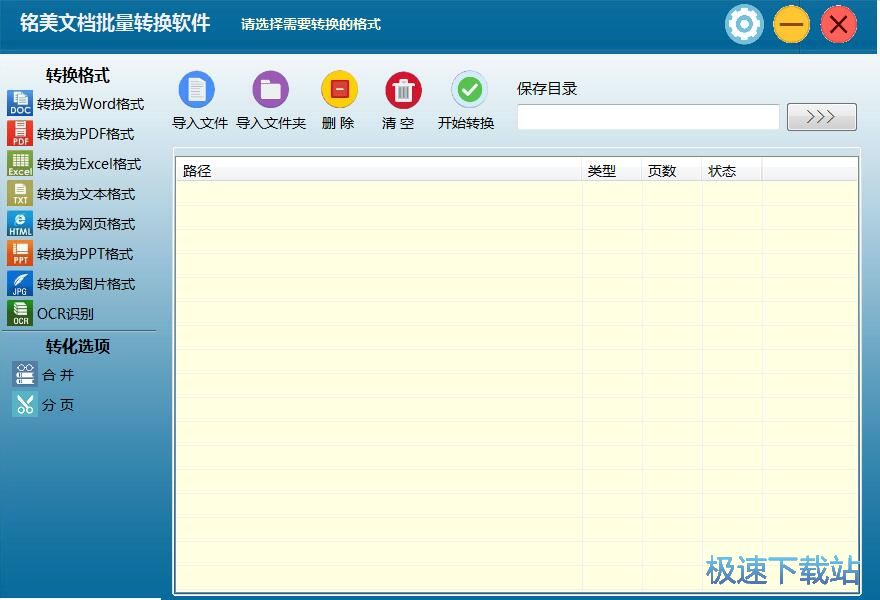880x600 pixels.
Task: Select 转换为Excel格式 option
Action: pyautogui.click(x=89, y=164)
